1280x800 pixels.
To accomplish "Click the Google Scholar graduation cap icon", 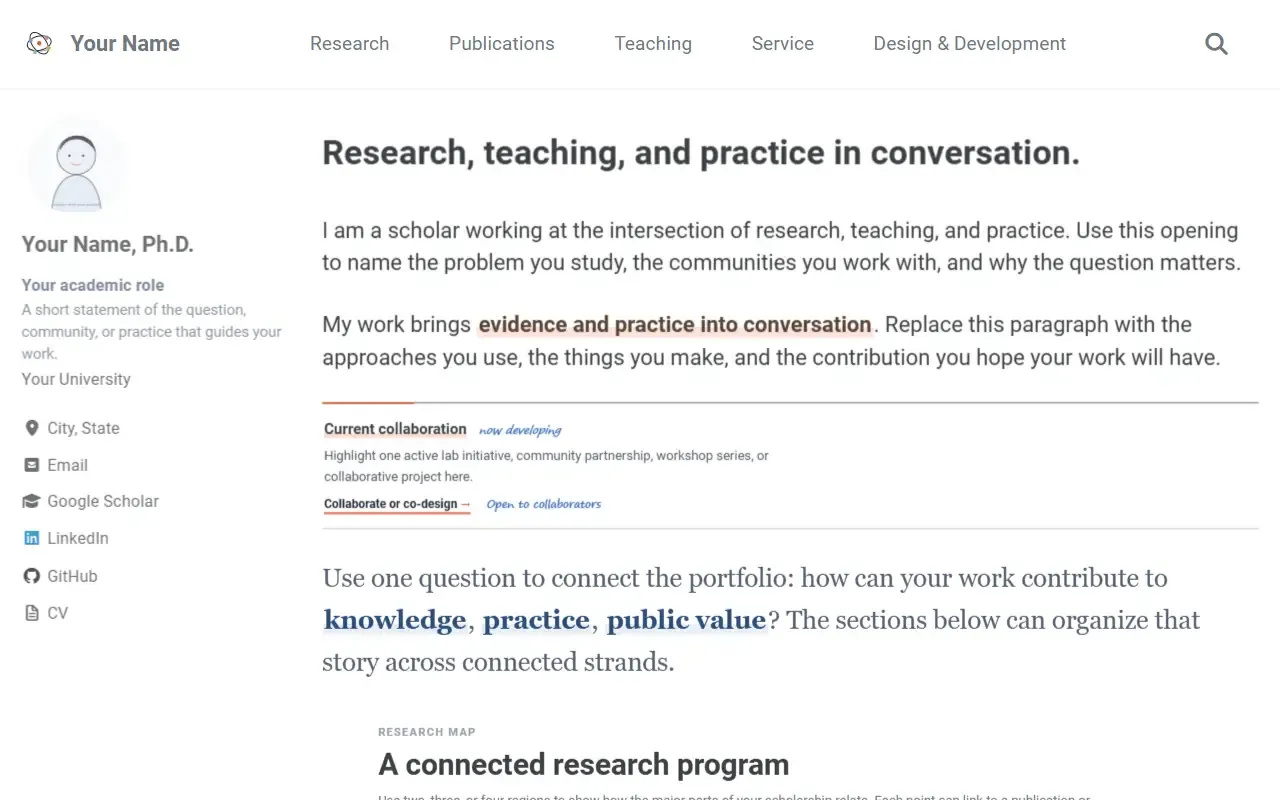I will [x=31, y=501].
